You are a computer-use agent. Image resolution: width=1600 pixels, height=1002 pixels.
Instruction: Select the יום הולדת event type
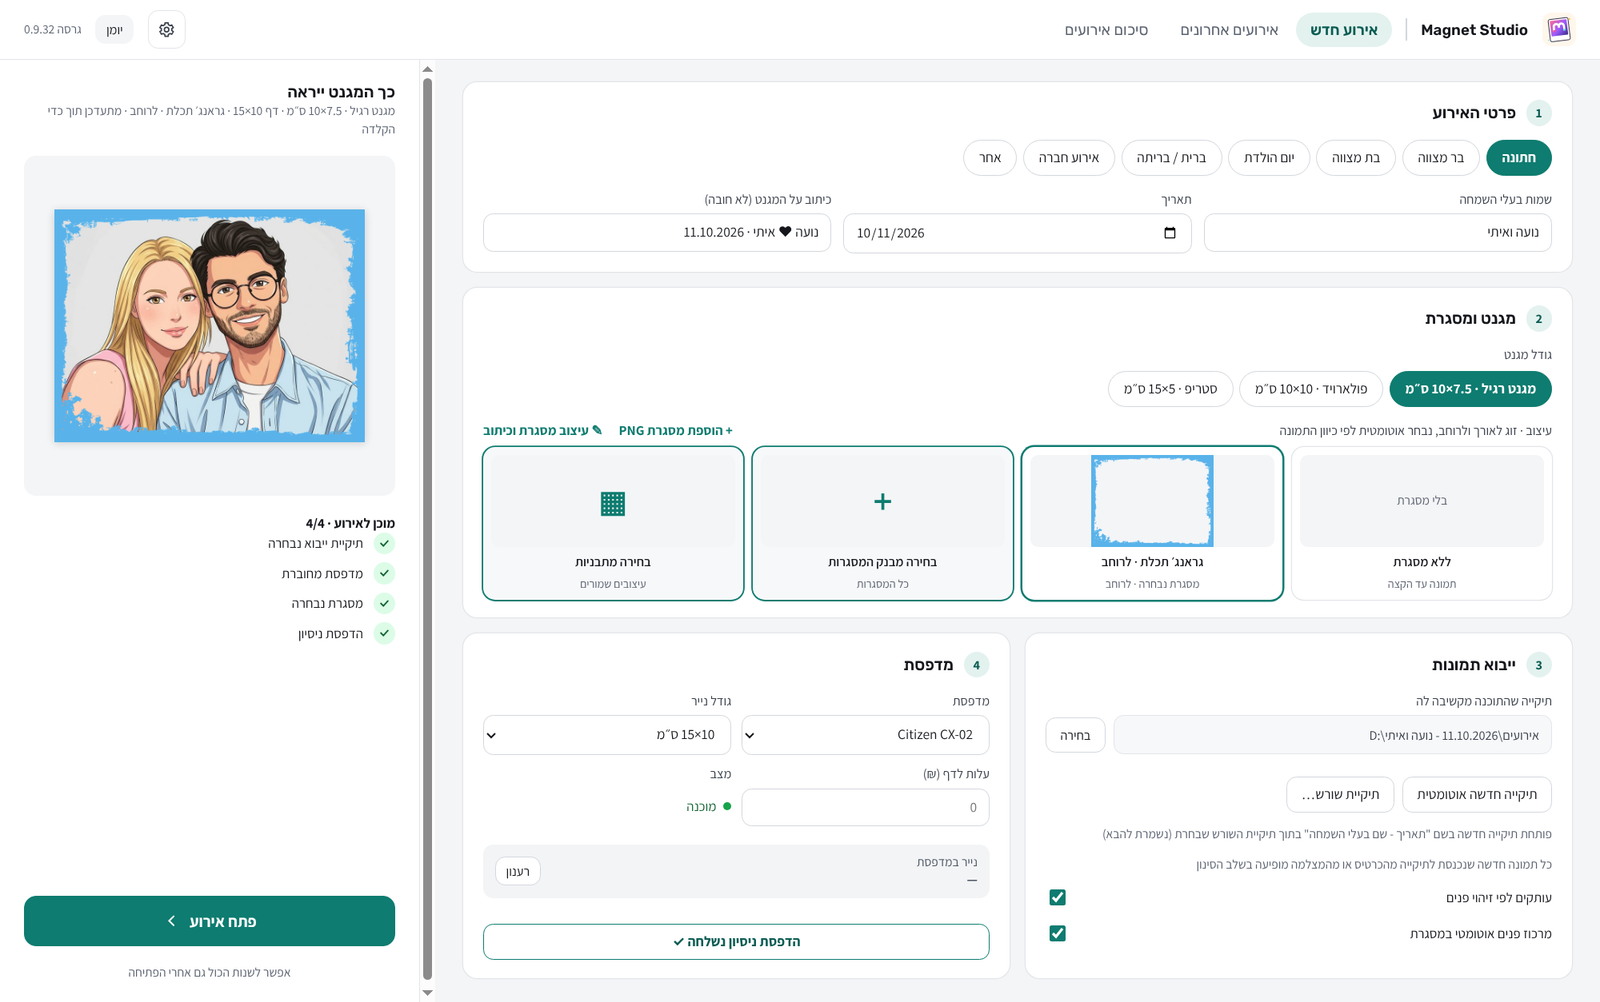[x=1269, y=158]
